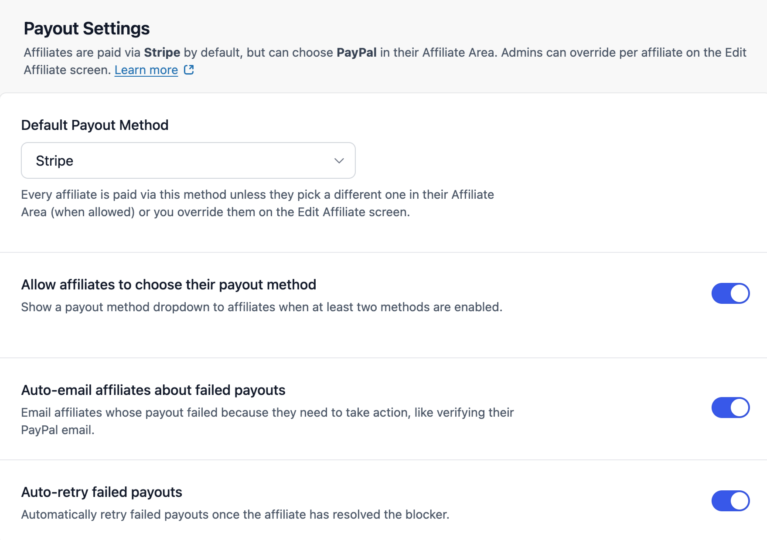Screen dimensions: 767x540
Task: Turn off Auto-email affiliates about failed payouts
Action: pyautogui.click(x=730, y=407)
